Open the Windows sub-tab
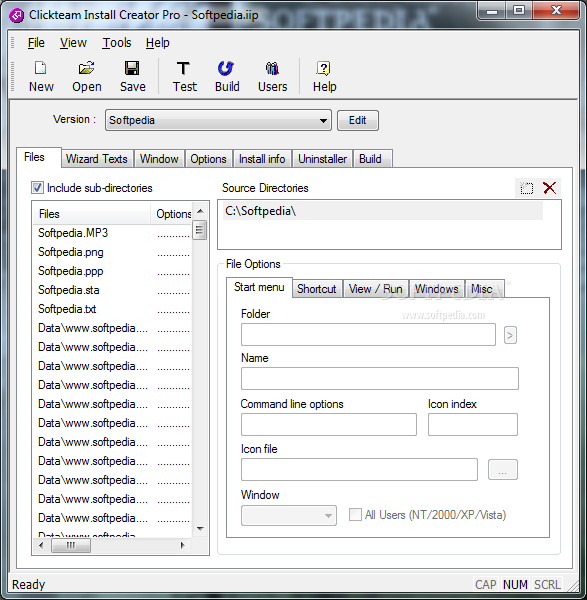Viewport: 587px width, 600px height. 437,289
